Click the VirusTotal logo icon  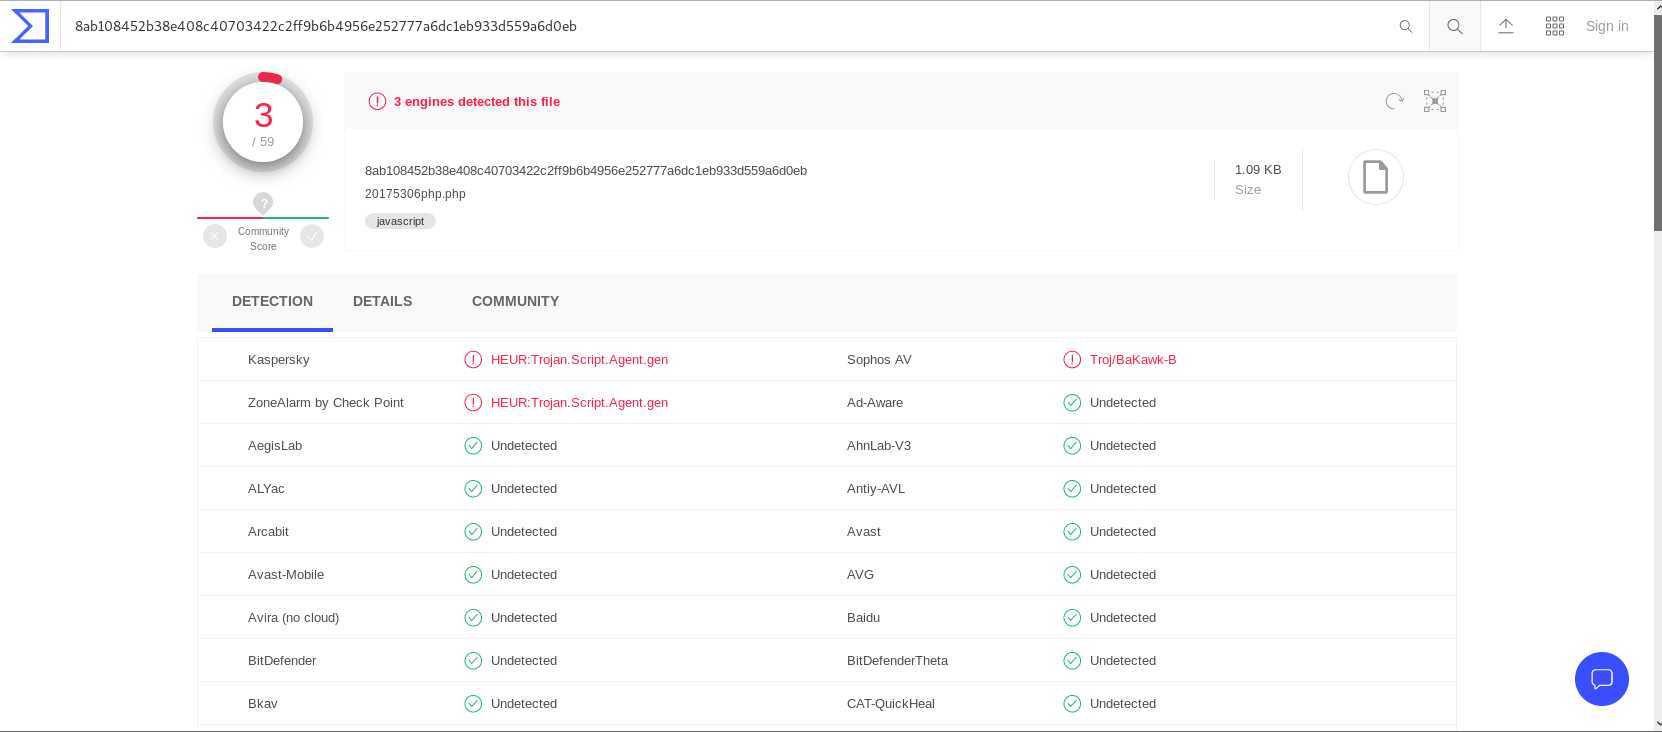tap(30, 26)
